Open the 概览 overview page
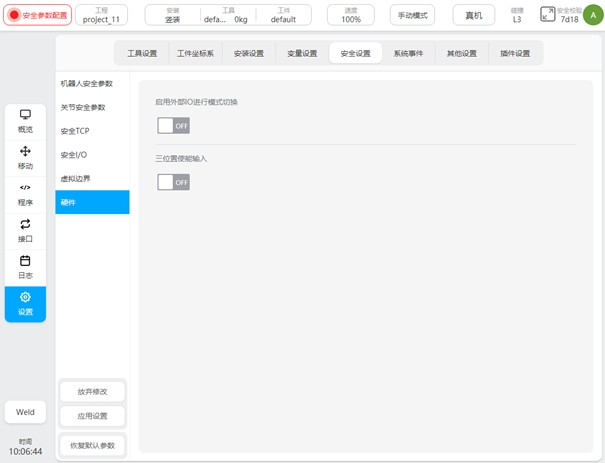The height and width of the screenshot is (463, 605). pyautogui.click(x=25, y=121)
